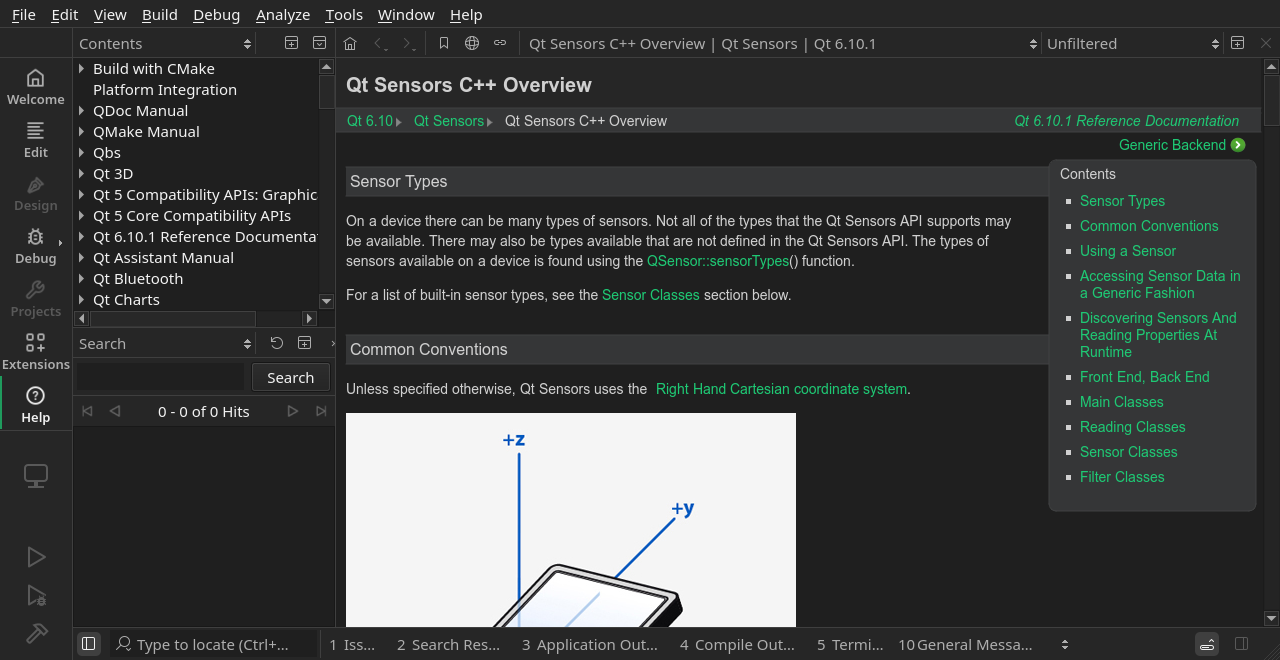Open the Analyze menu
Viewport: 1280px width, 660px height.
click(283, 14)
